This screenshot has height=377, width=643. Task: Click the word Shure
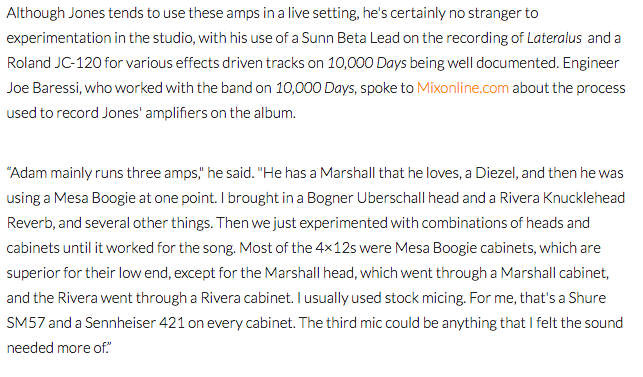(x=587, y=298)
